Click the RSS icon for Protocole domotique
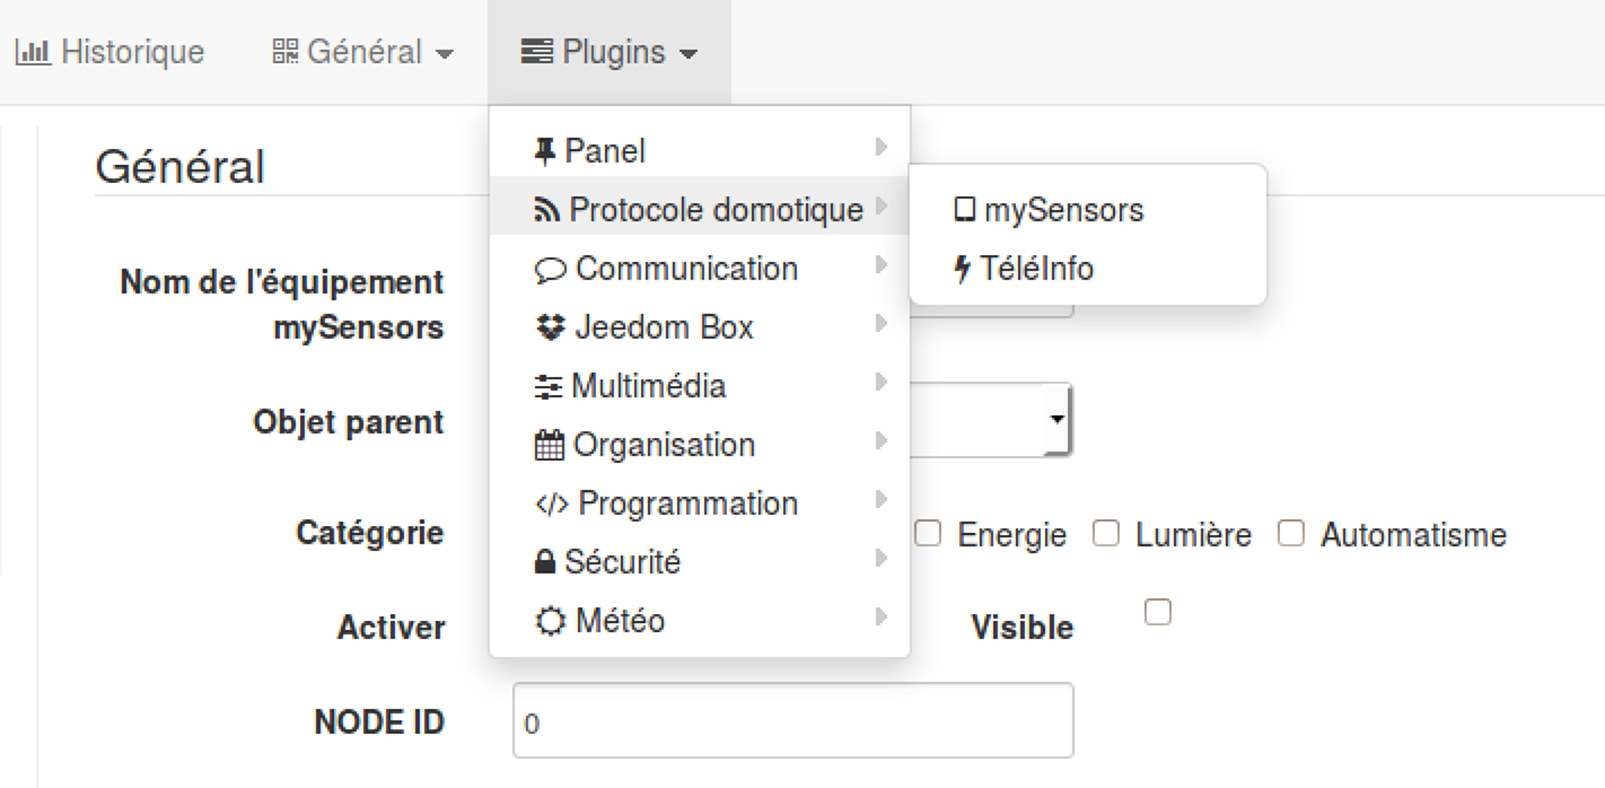The height and width of the screenshot is (788, 1605). 546,210
